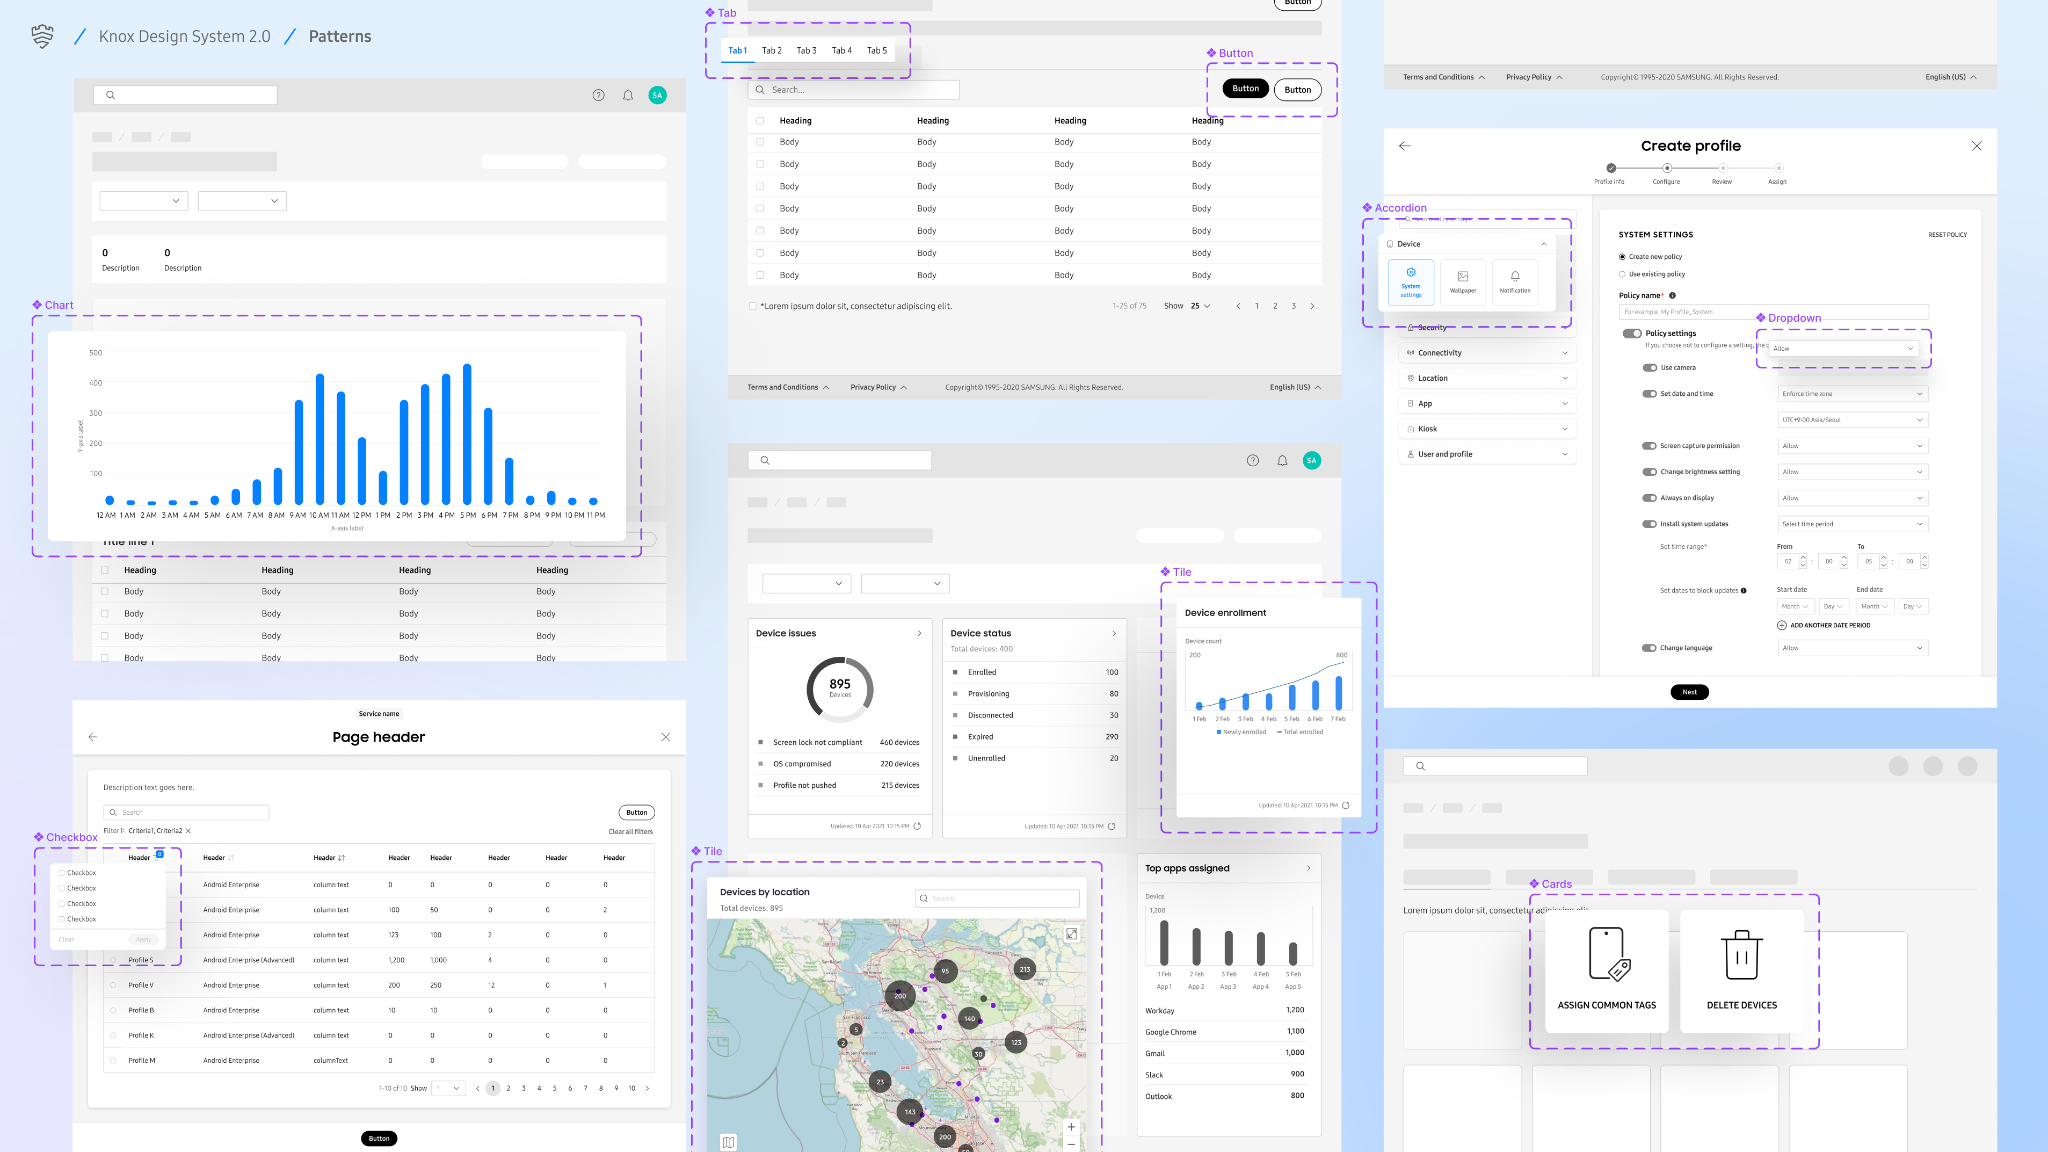
Task: Click the Reset Policy link
Action: pyautogui.click(x=1947, y=235)
